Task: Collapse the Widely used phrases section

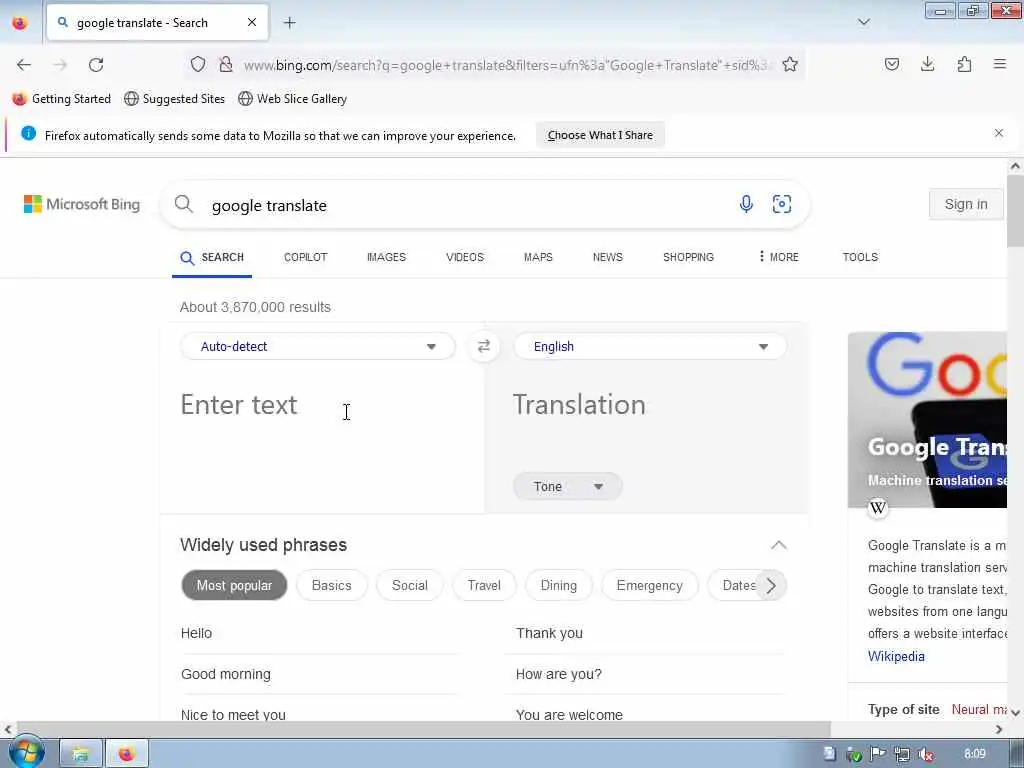Action: pyautogui.click(x=778, y=545)
